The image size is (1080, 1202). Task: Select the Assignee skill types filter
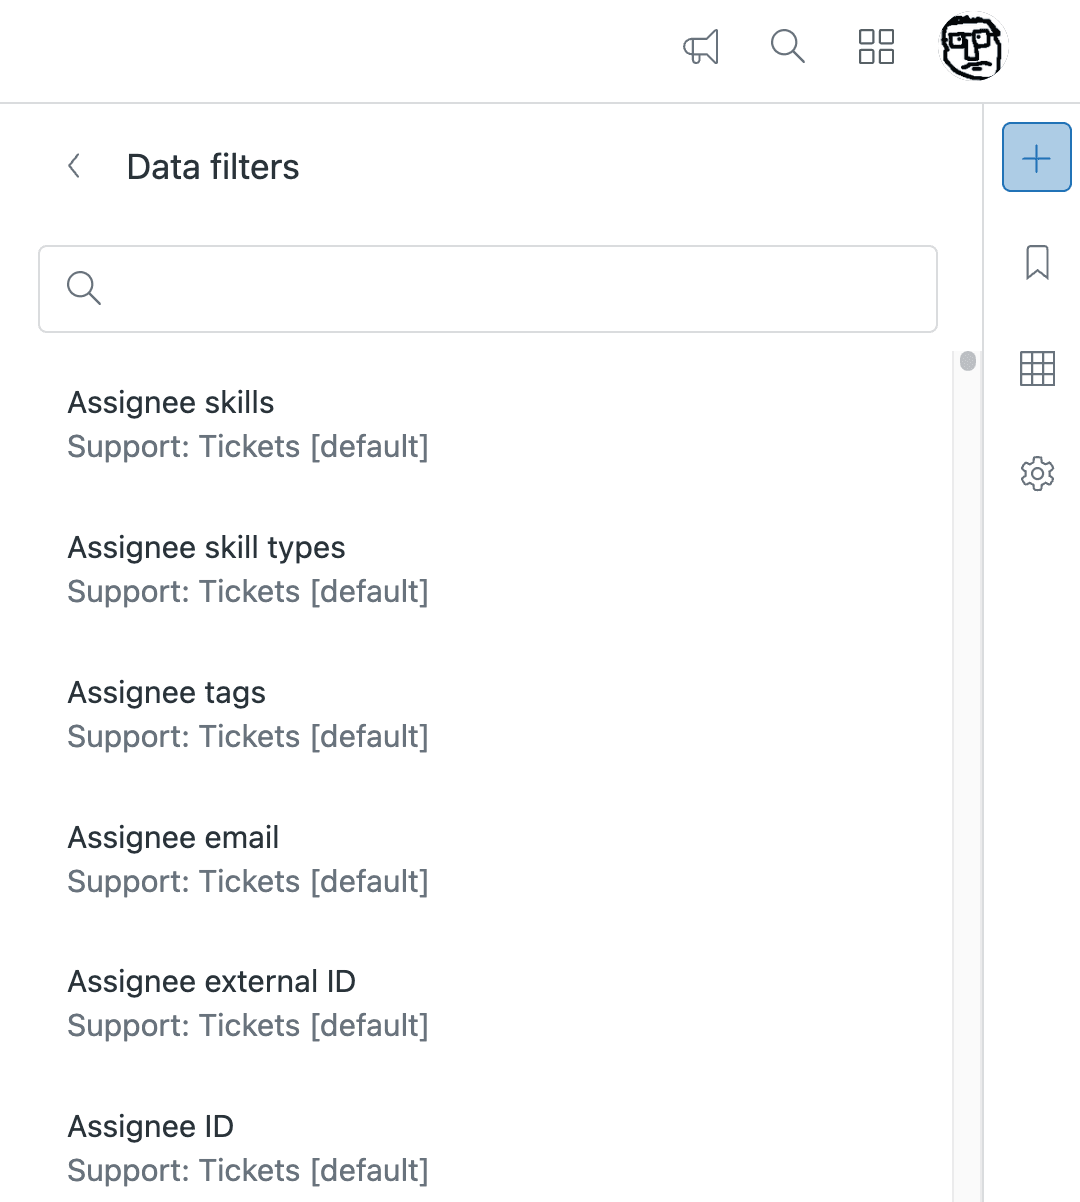point(206,547)
